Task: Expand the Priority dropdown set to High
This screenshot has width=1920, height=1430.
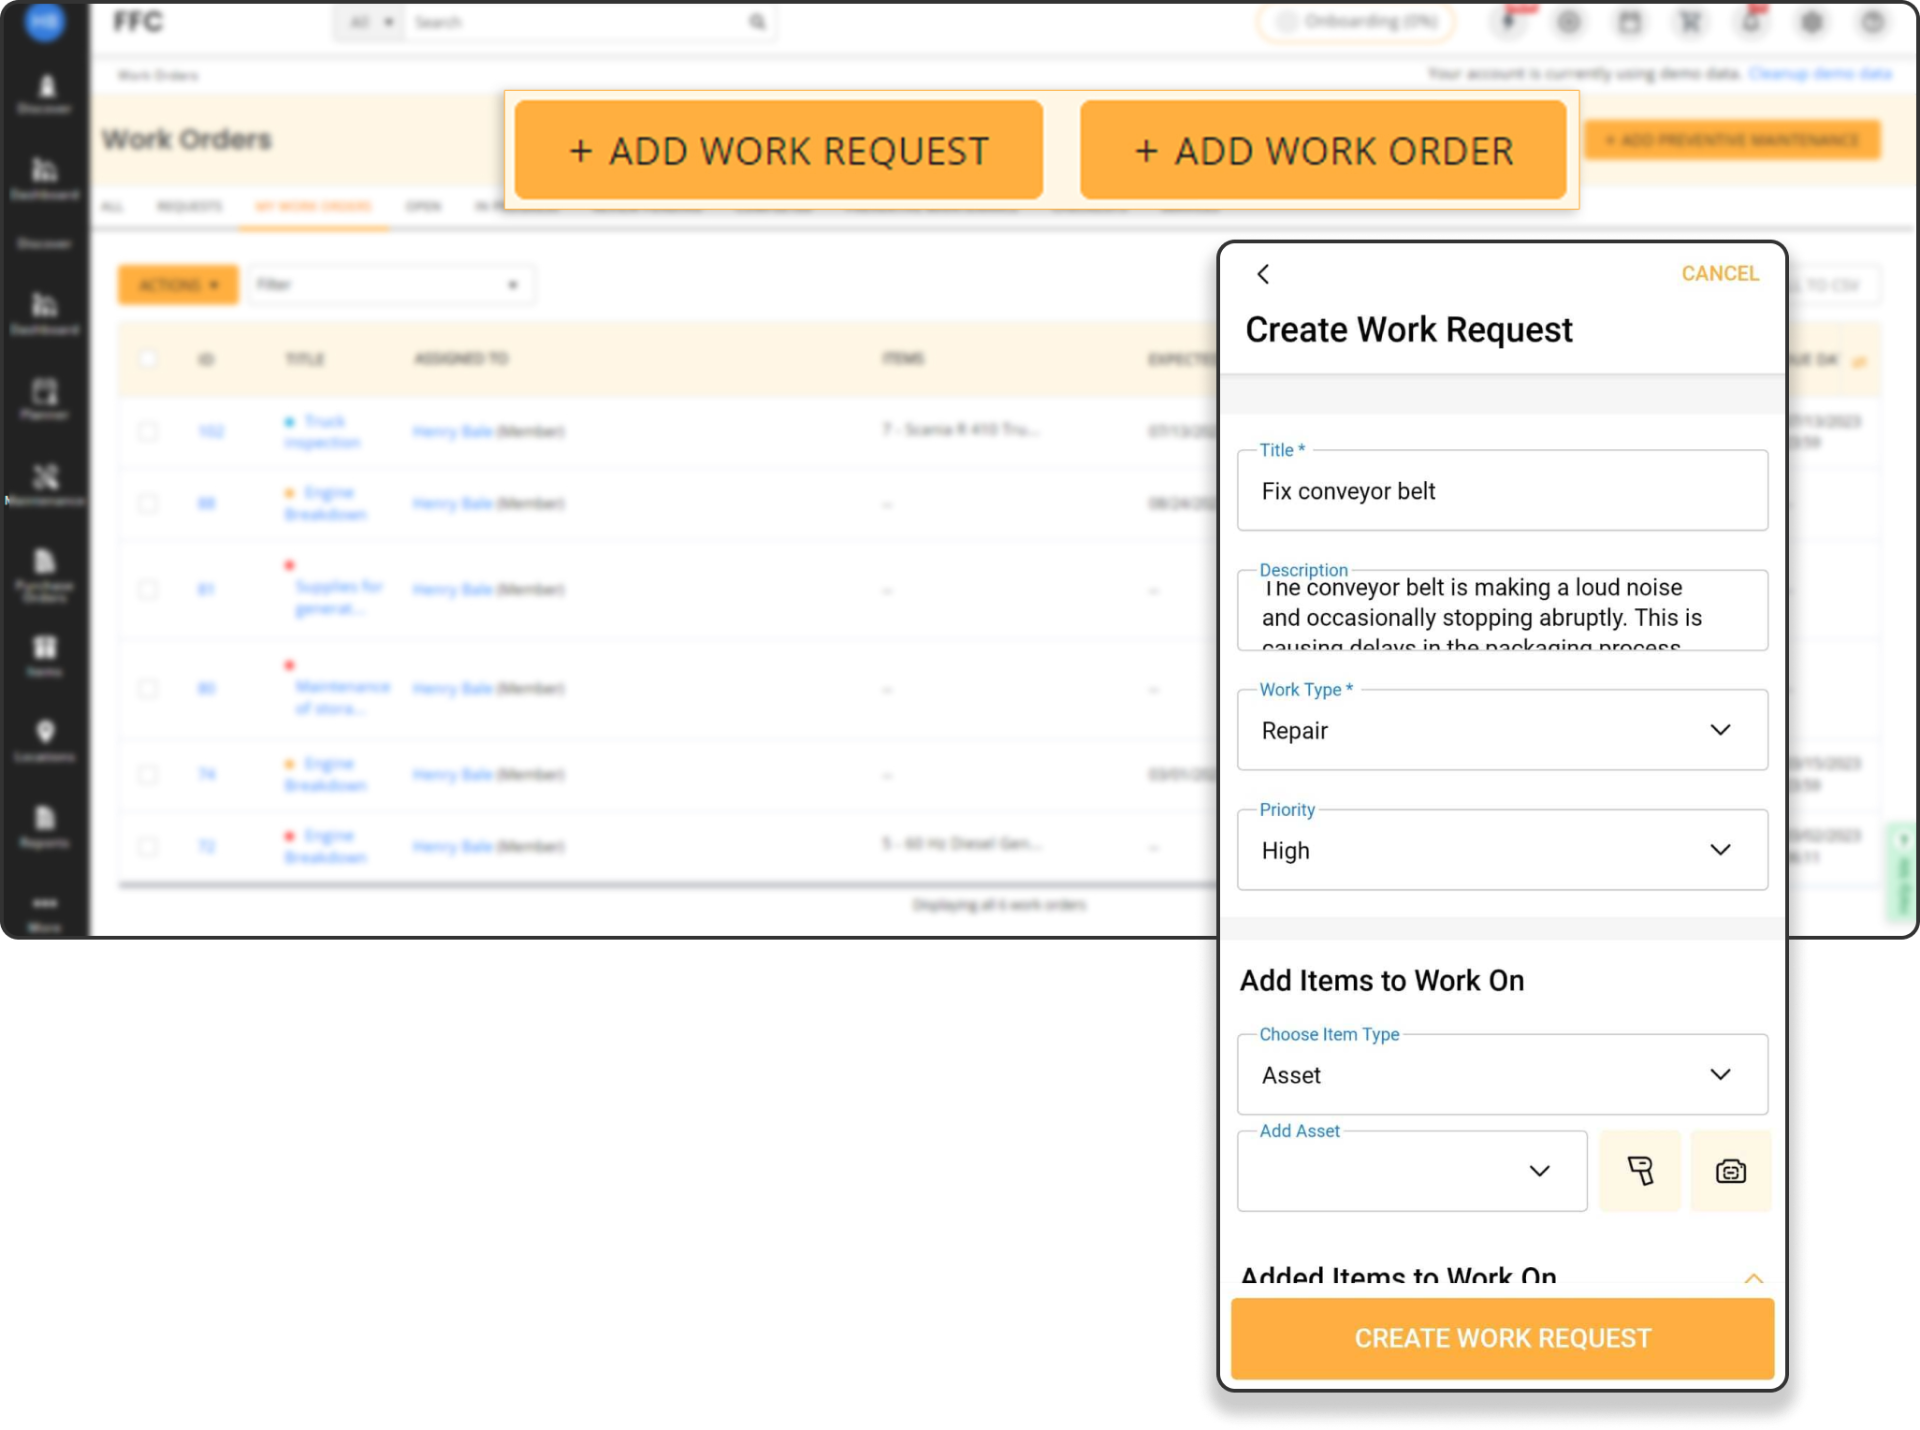Action: click(x=1502, y=850)
